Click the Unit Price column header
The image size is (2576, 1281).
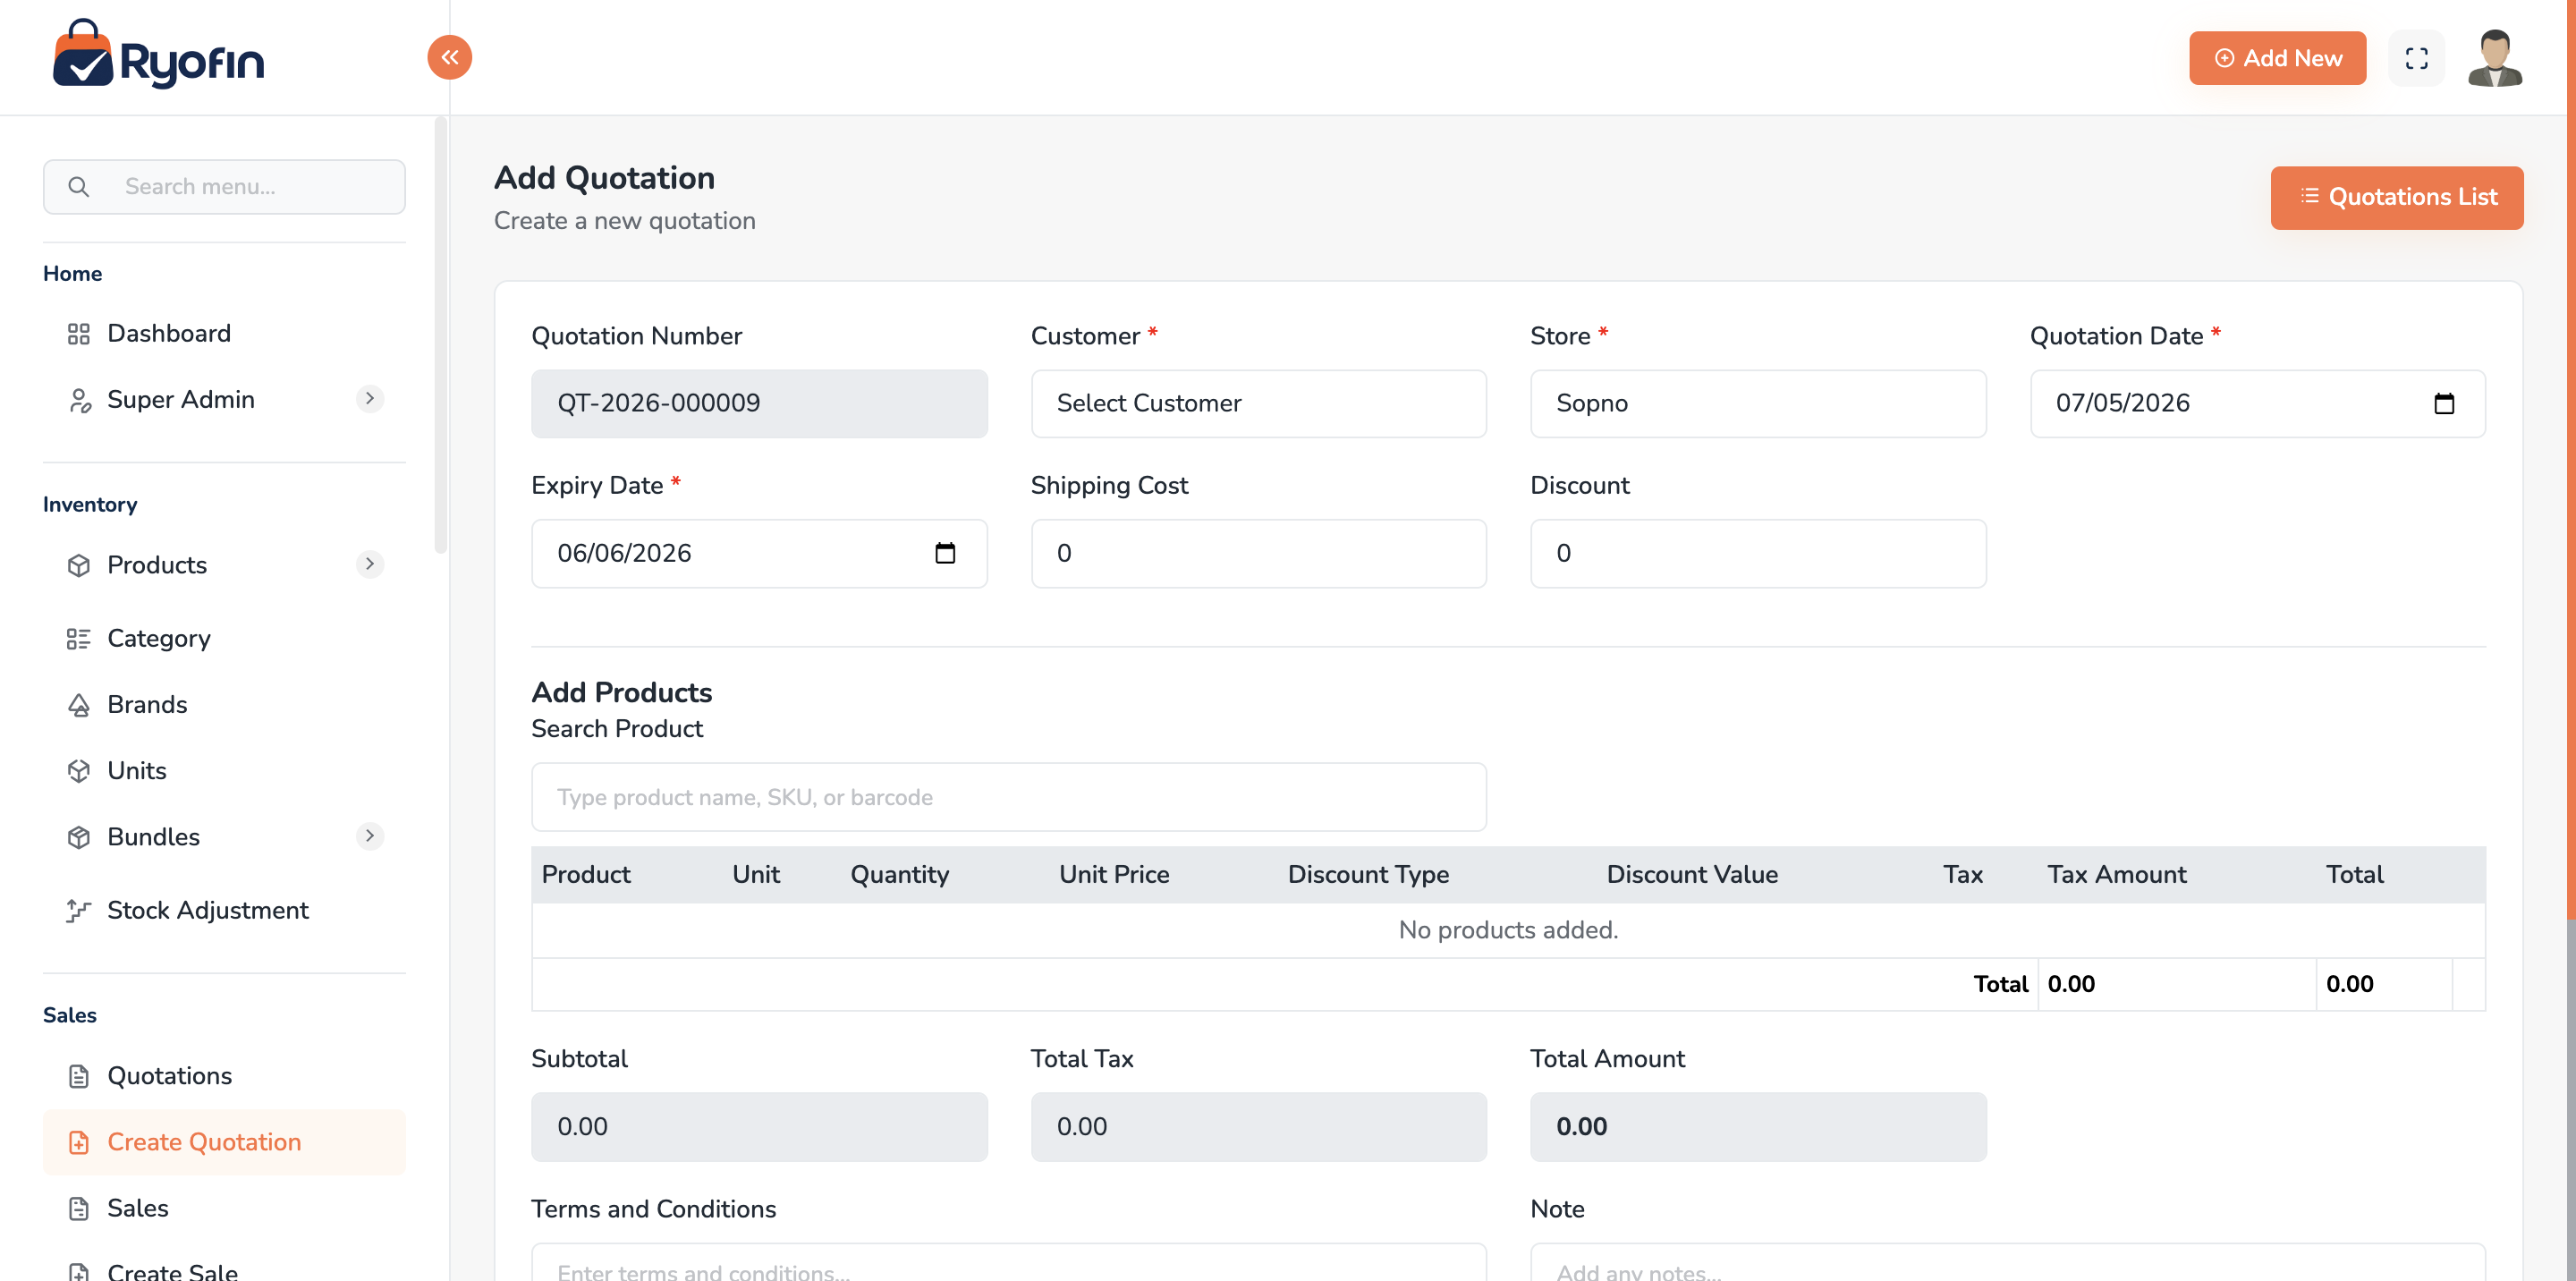[x=1113, y=874]
